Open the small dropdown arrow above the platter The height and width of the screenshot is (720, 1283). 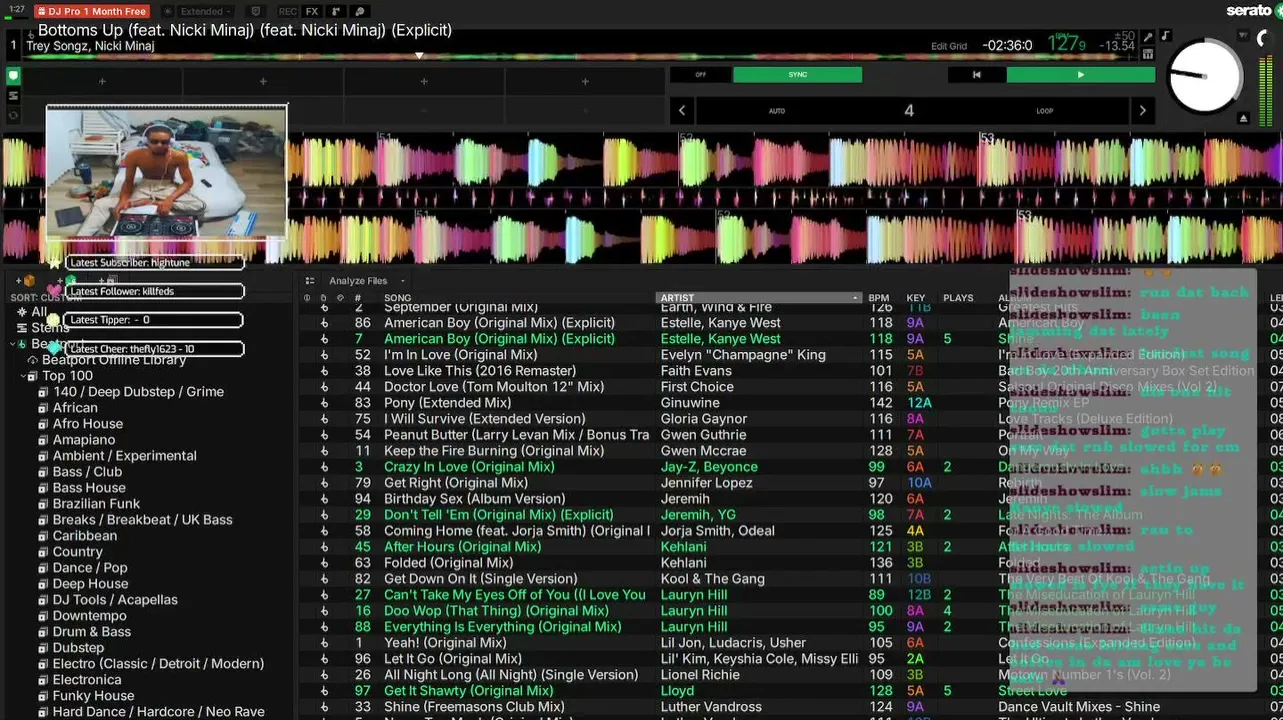click(1242, 37)
